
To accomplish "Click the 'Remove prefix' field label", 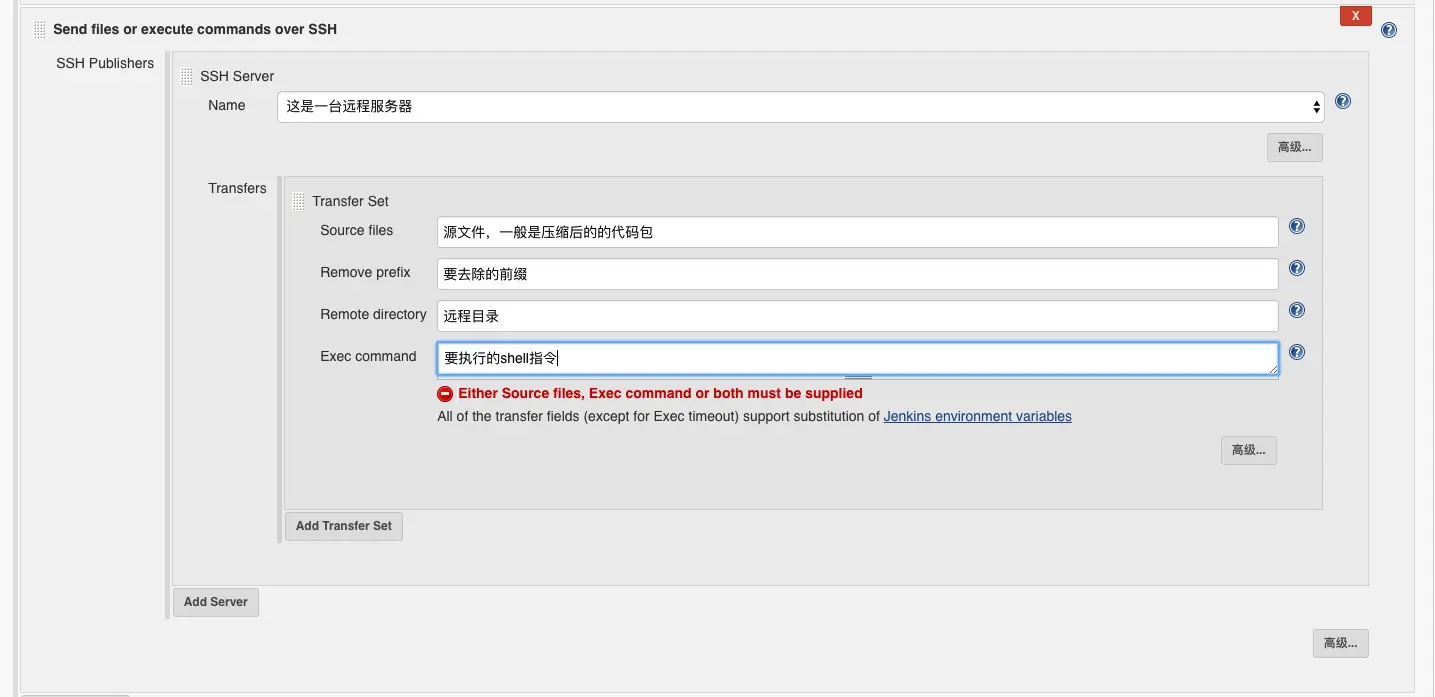I will (365, 272).
